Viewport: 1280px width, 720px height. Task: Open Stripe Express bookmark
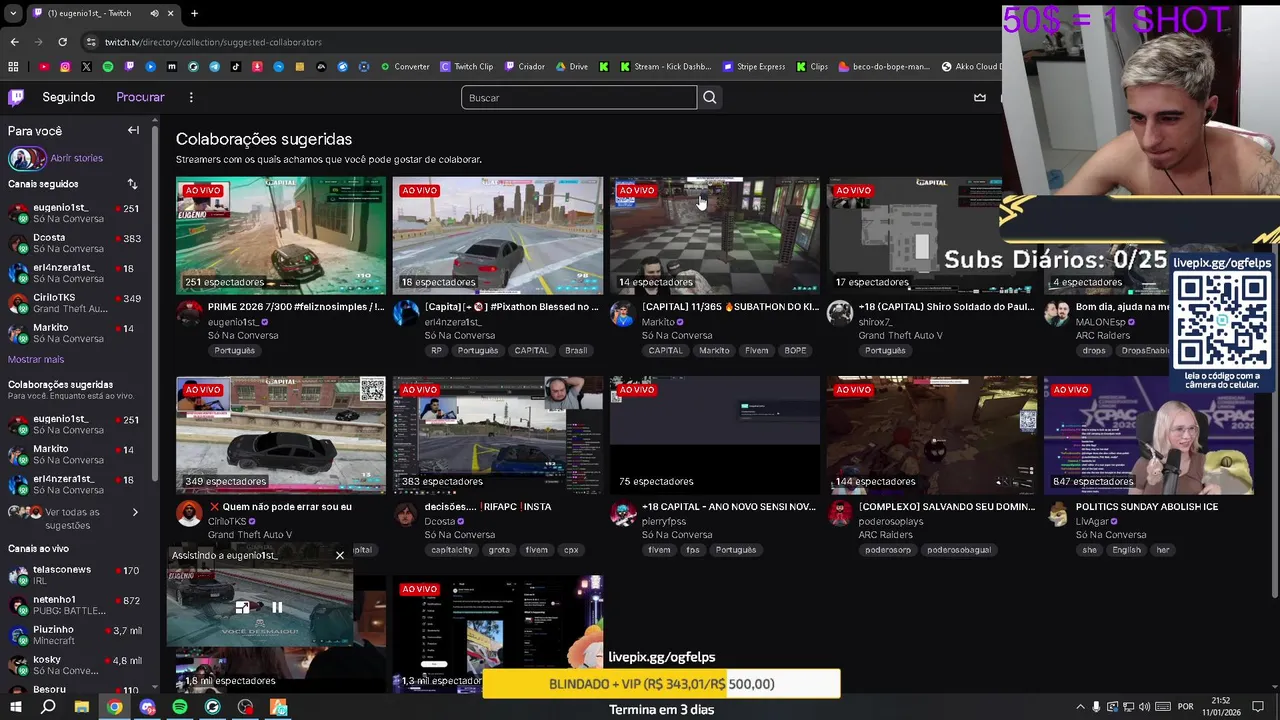click(x=754, y=67)
